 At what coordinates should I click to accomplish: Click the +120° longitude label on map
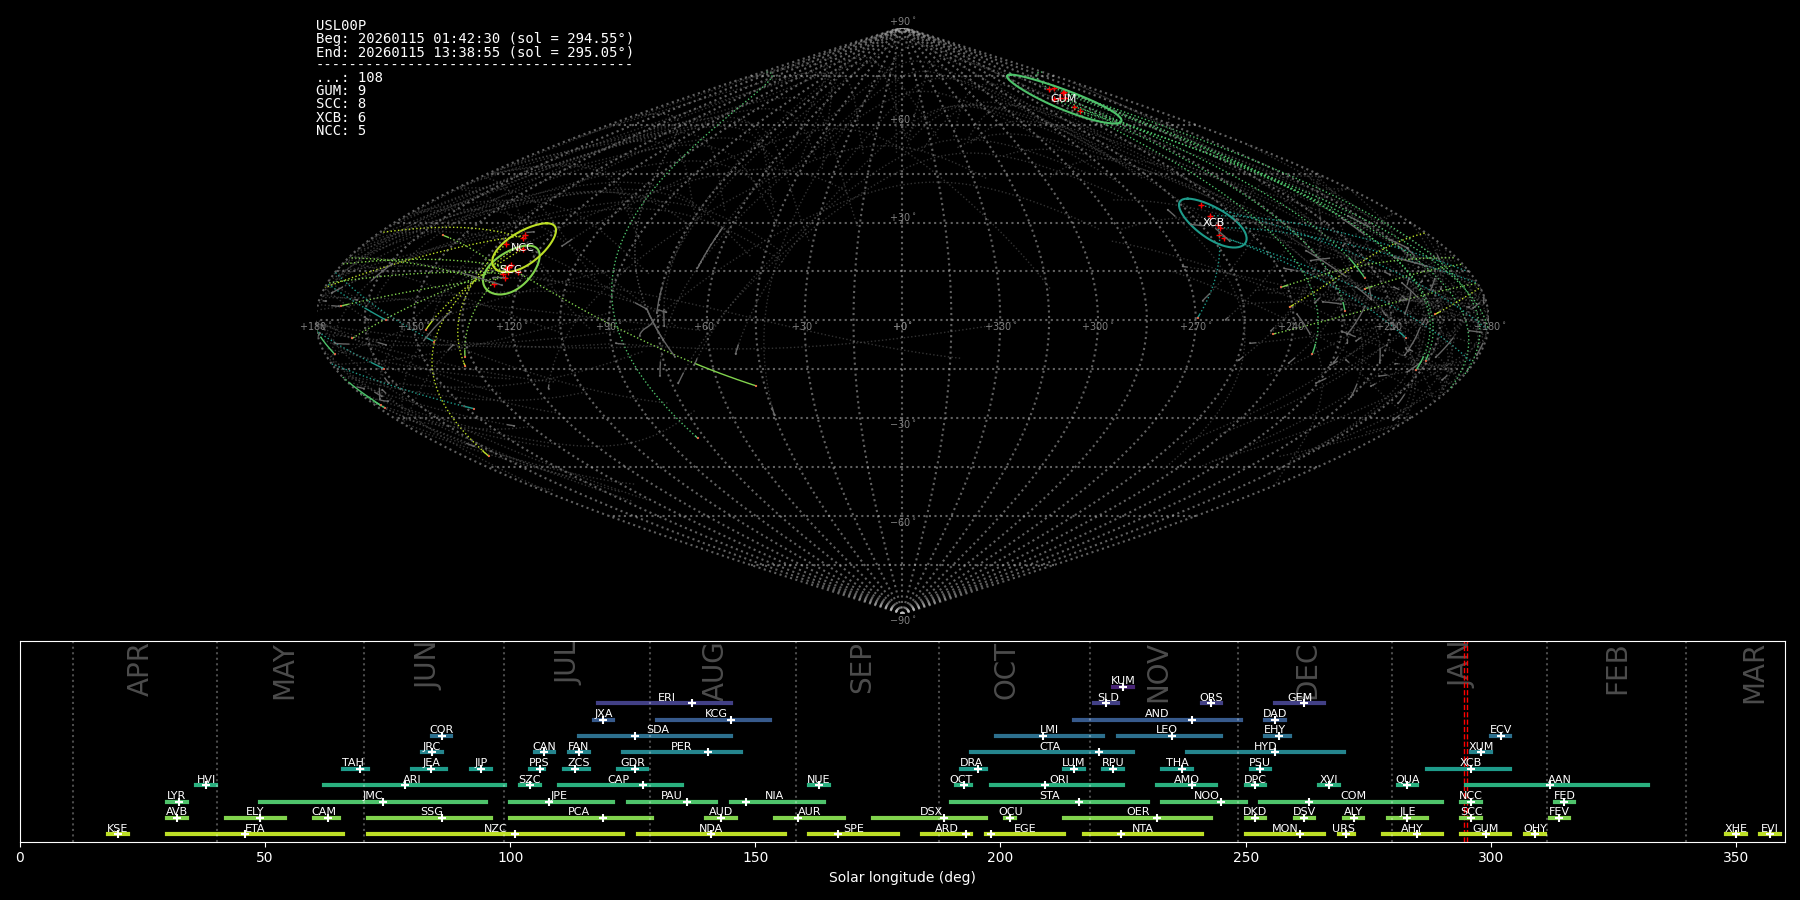(509, 327)
